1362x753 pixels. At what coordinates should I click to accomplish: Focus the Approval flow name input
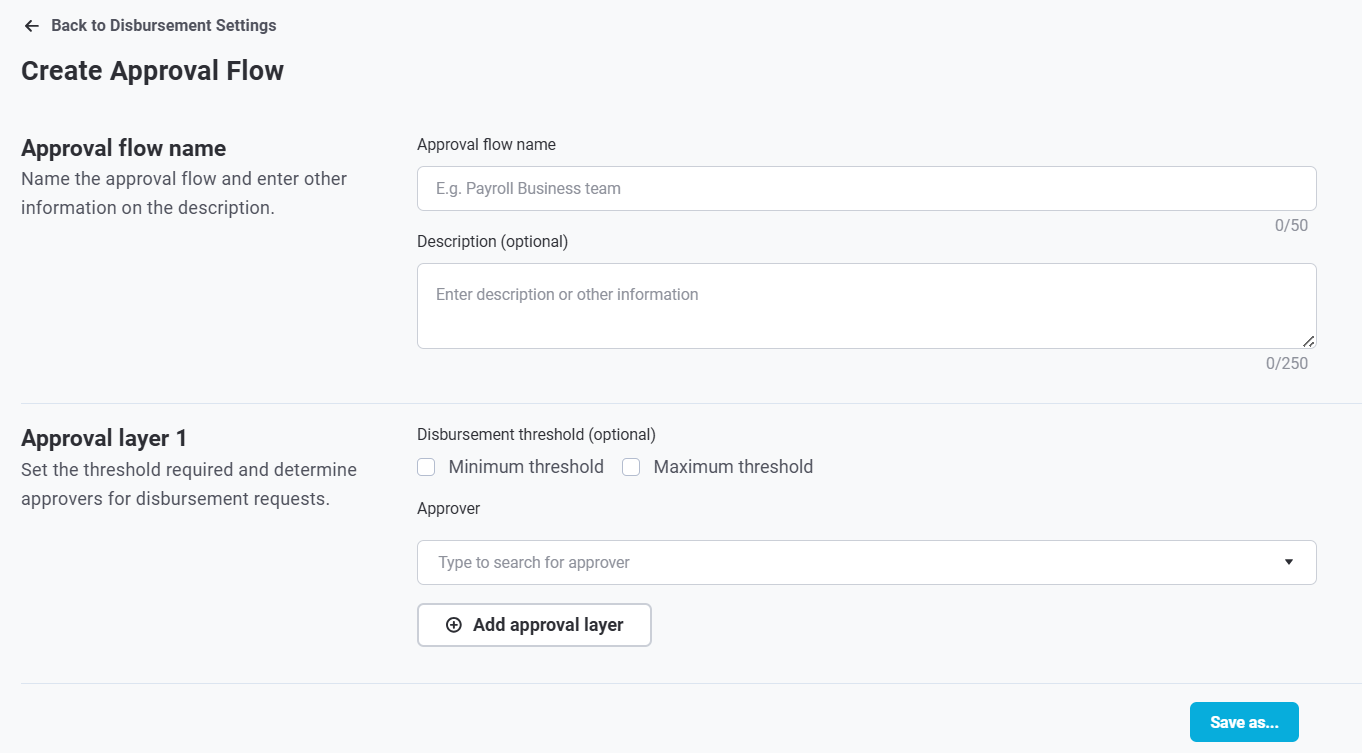tap(866, 188)
